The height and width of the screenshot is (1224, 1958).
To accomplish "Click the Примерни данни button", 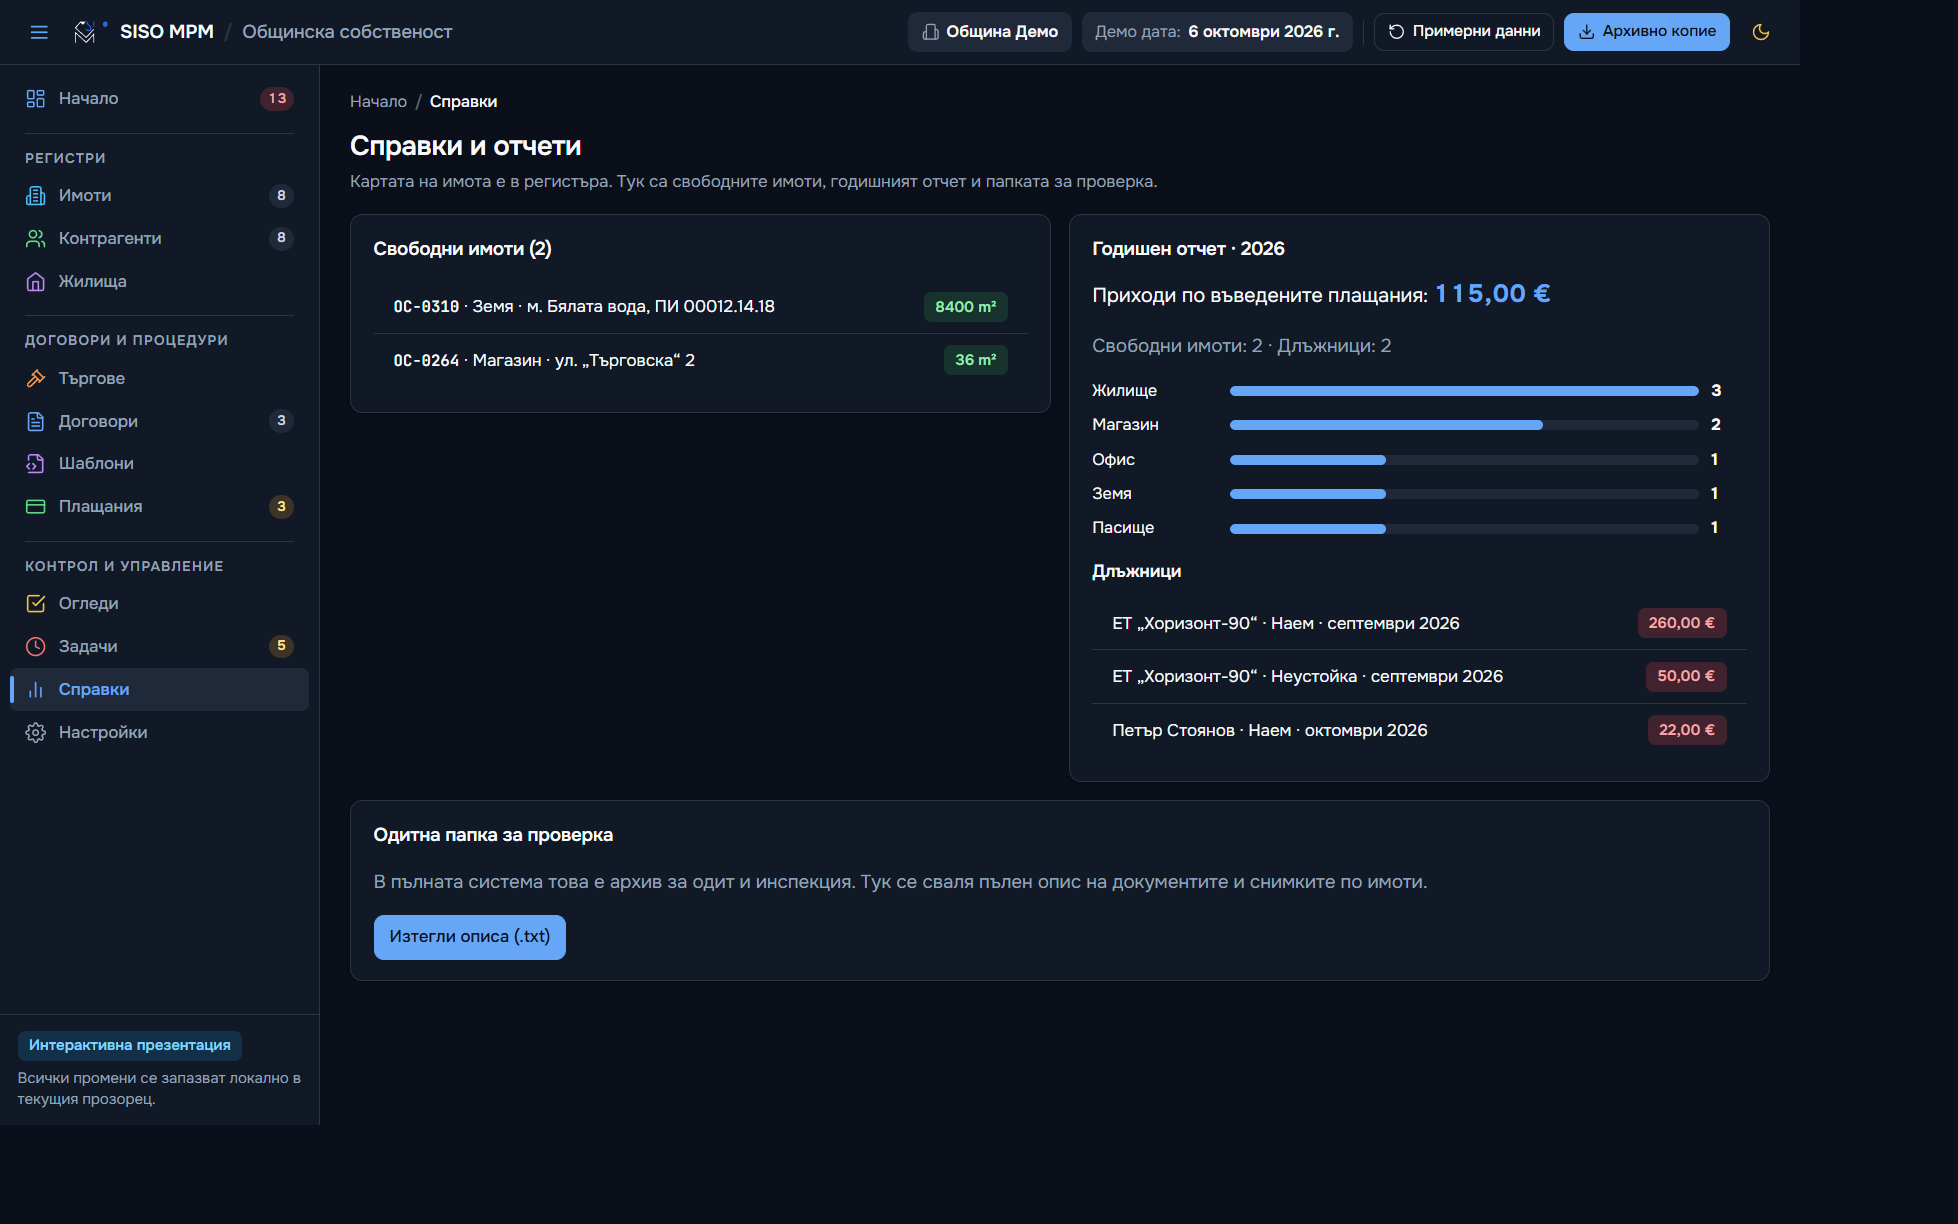I will click(x=1463, y=32).
